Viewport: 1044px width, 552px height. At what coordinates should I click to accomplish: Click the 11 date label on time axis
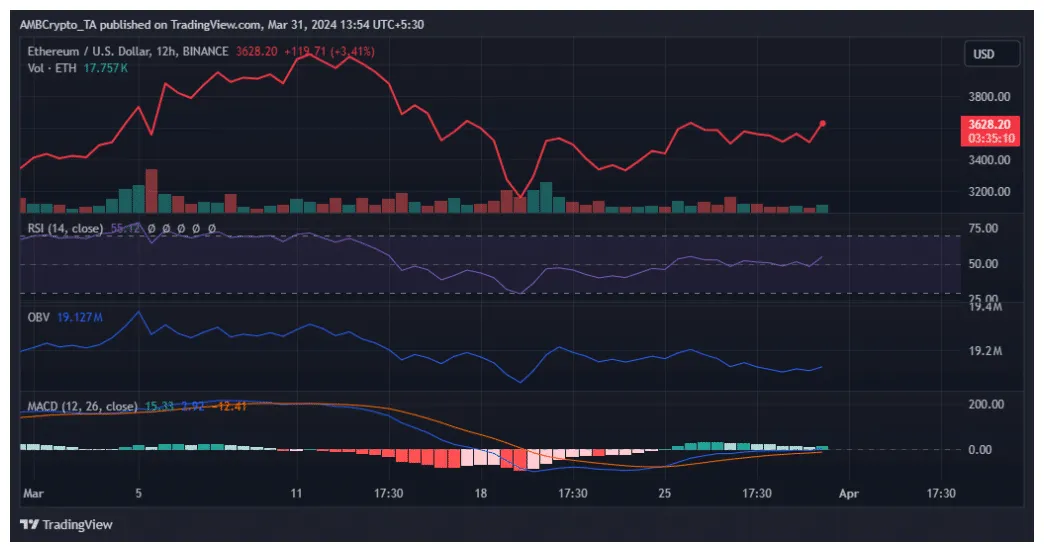point(296,493)
